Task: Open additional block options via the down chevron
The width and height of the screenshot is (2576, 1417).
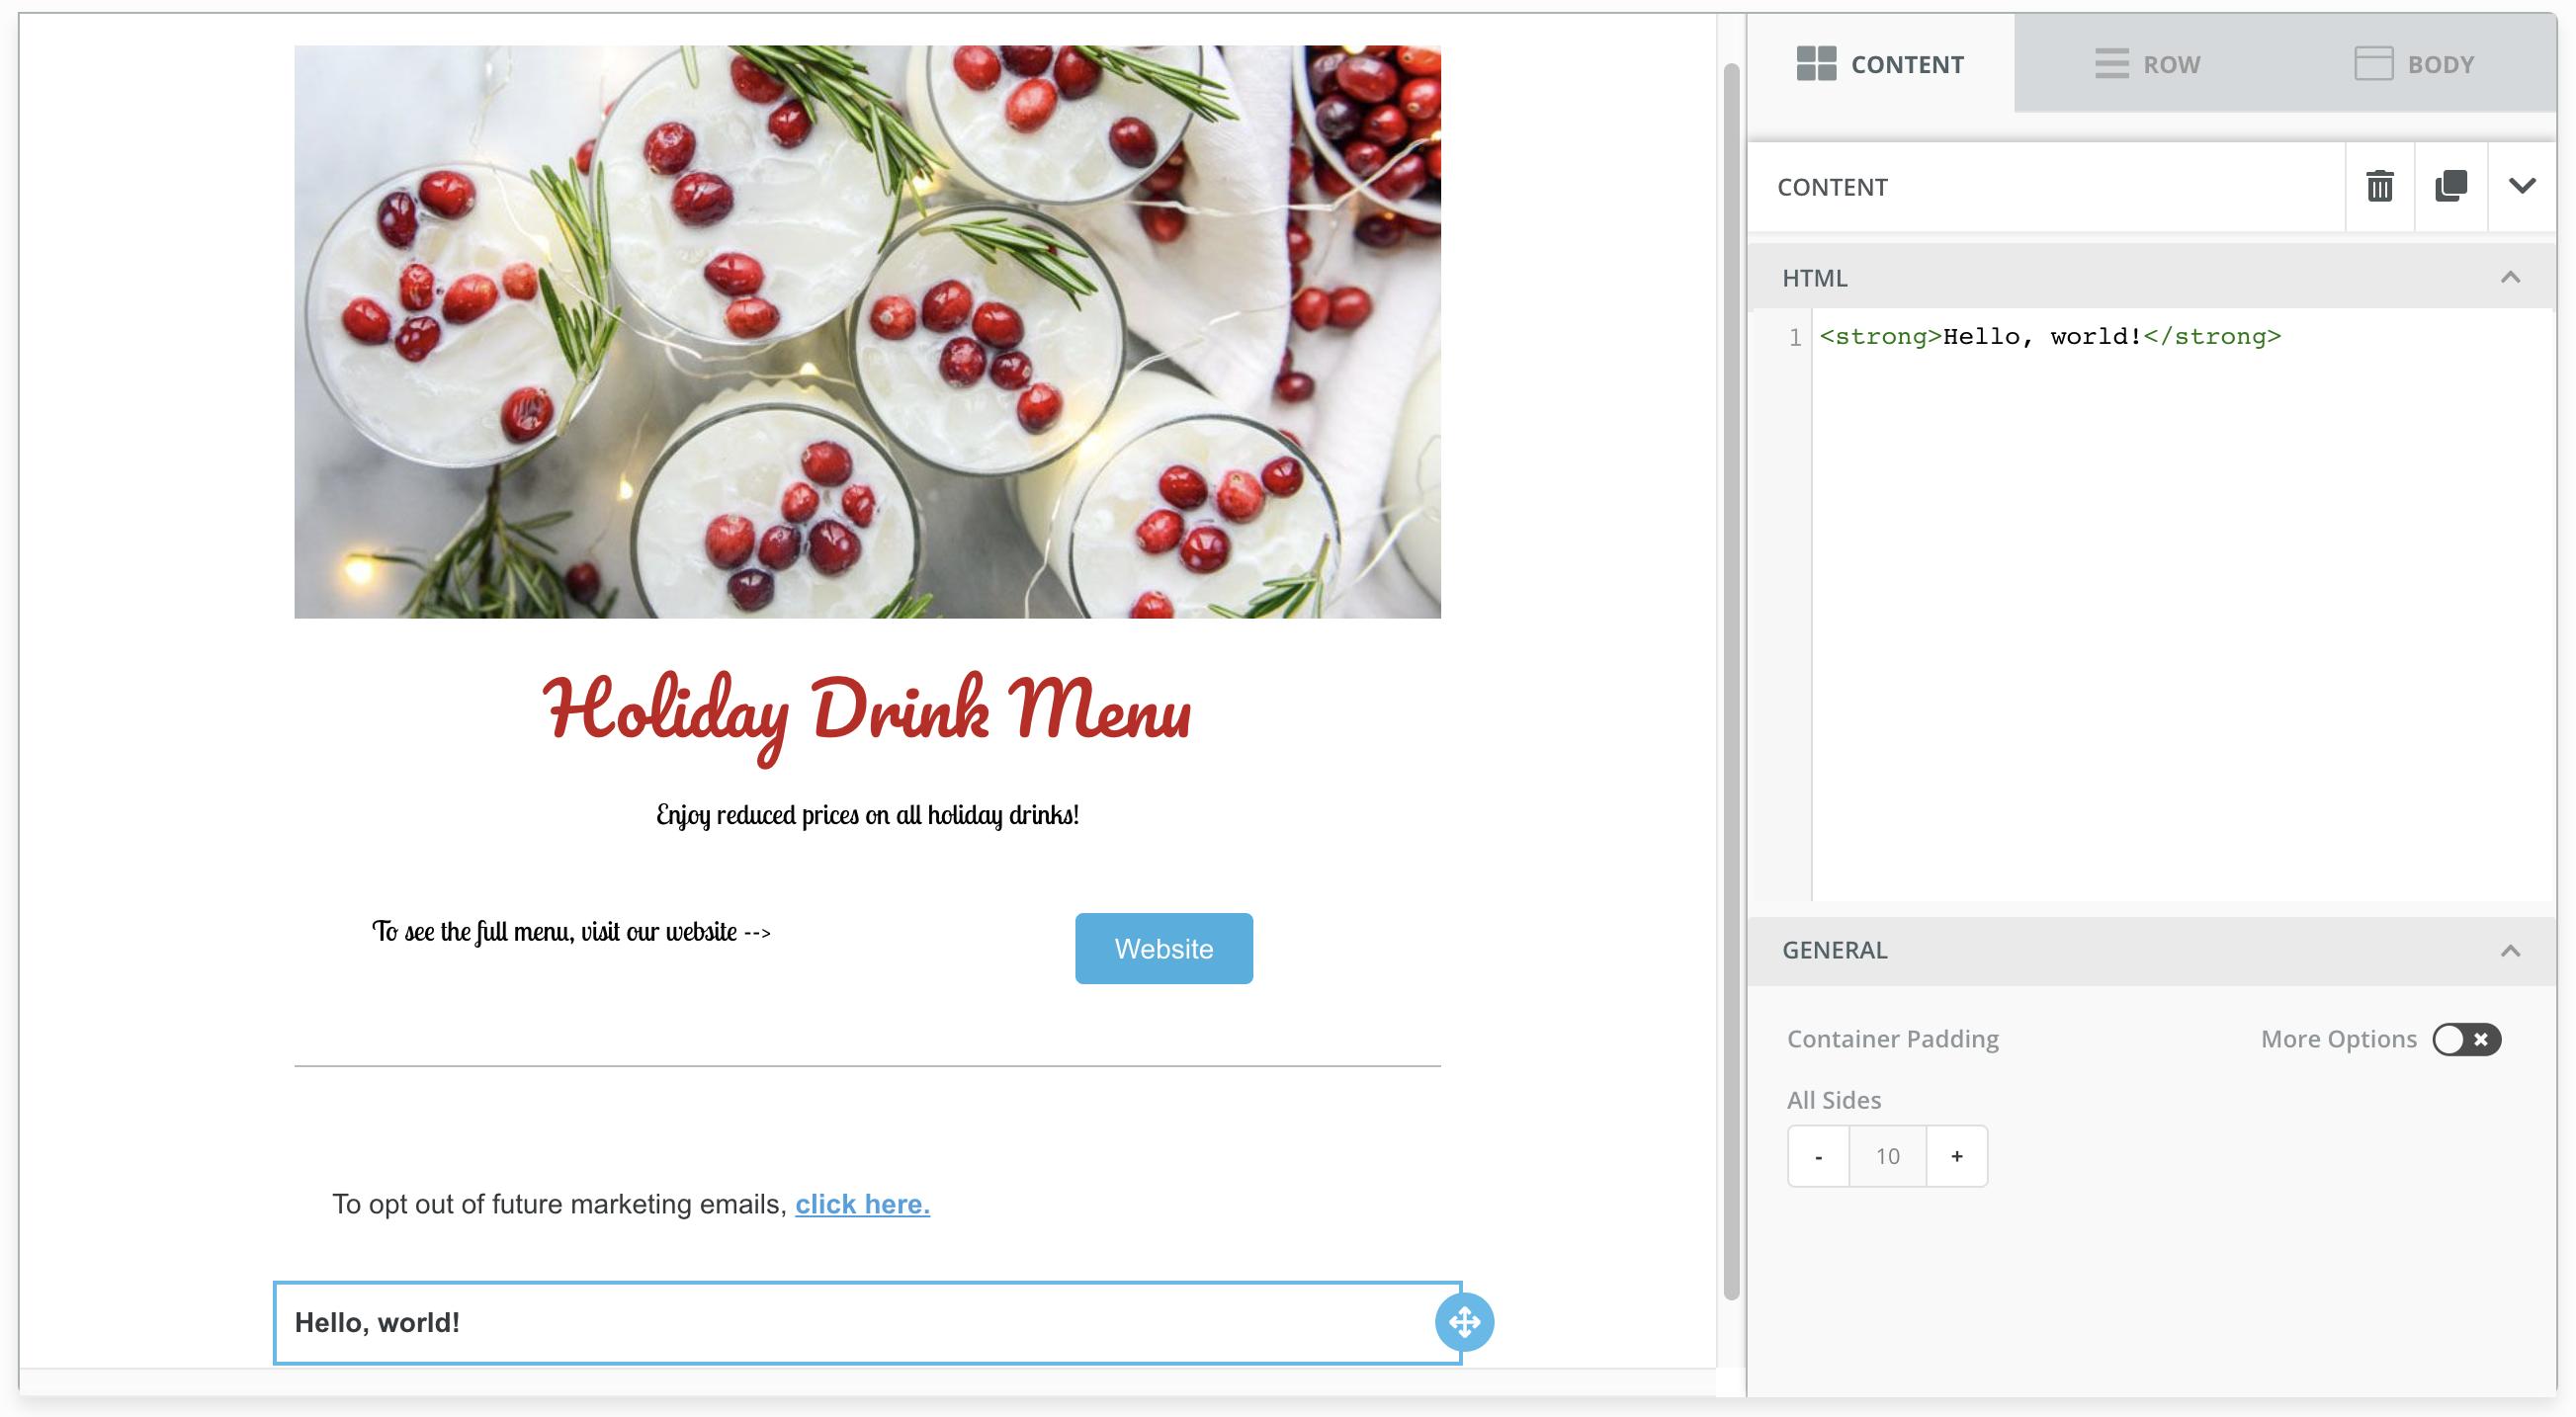Action: 2522,186
